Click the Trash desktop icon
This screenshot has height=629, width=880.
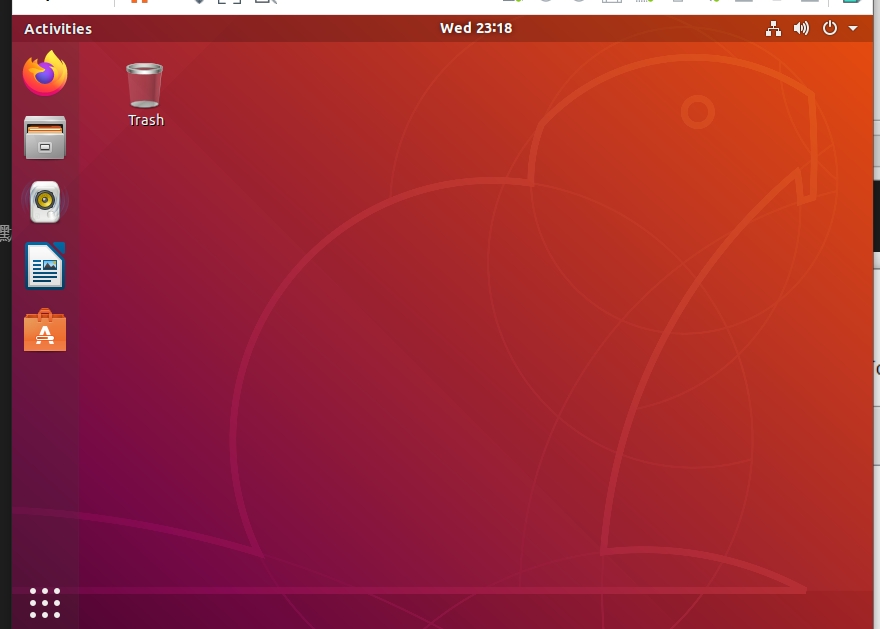[145, 85]
